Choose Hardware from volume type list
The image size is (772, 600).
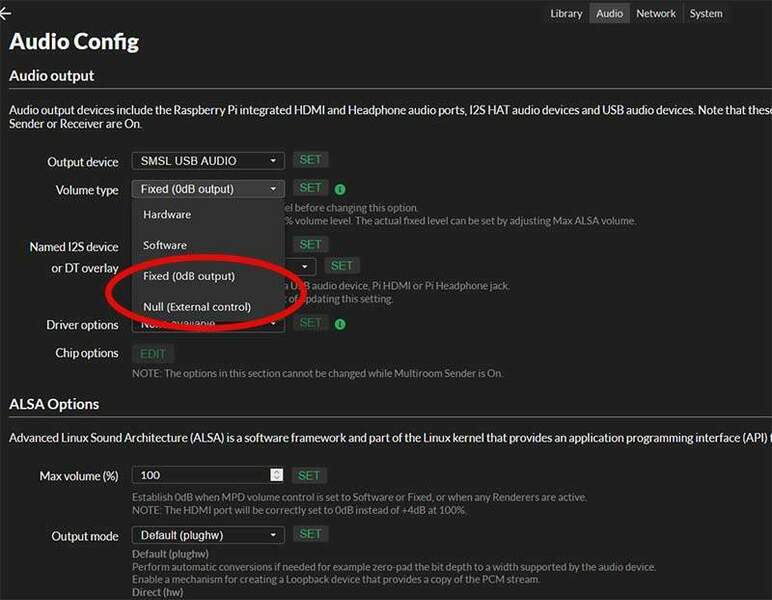167,215
